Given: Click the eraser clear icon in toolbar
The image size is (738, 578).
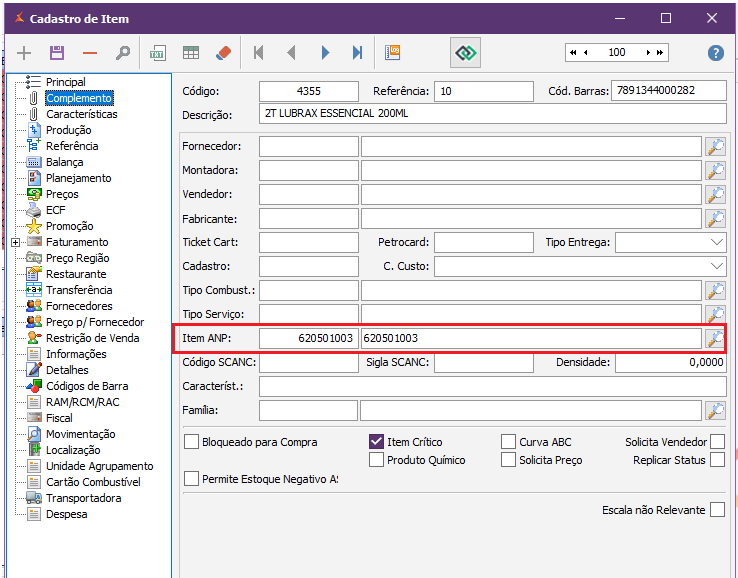Looking at the screenshot, I should click(223, 53).
